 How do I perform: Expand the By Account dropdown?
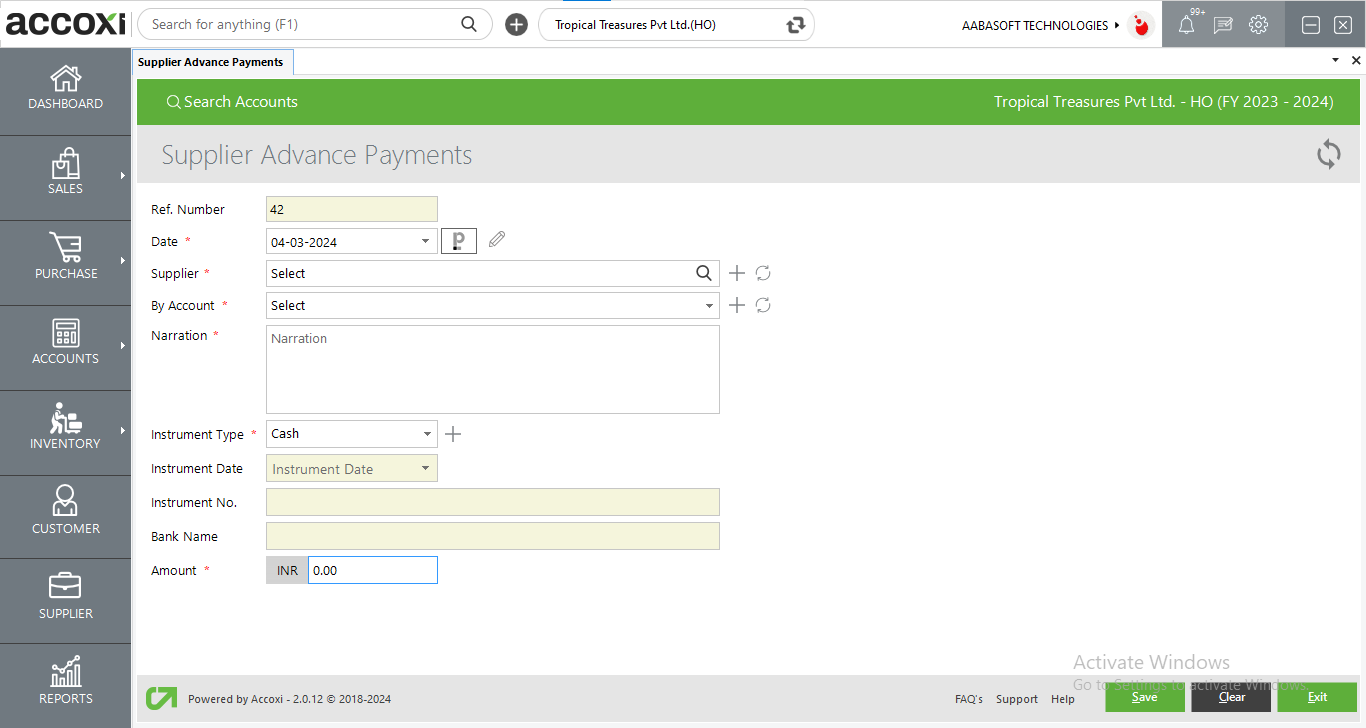tap(708, 305)
